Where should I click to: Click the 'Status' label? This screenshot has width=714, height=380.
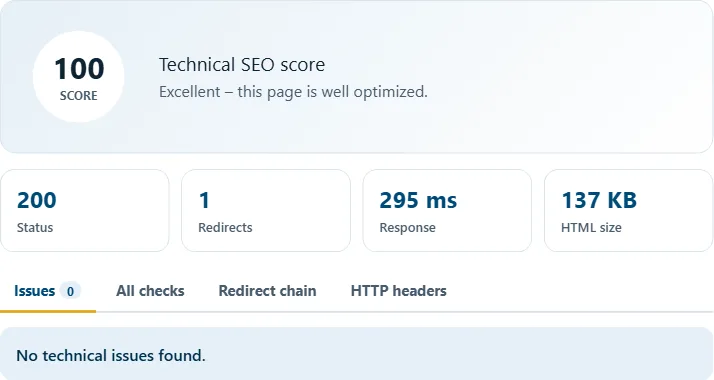coord(35,228)
